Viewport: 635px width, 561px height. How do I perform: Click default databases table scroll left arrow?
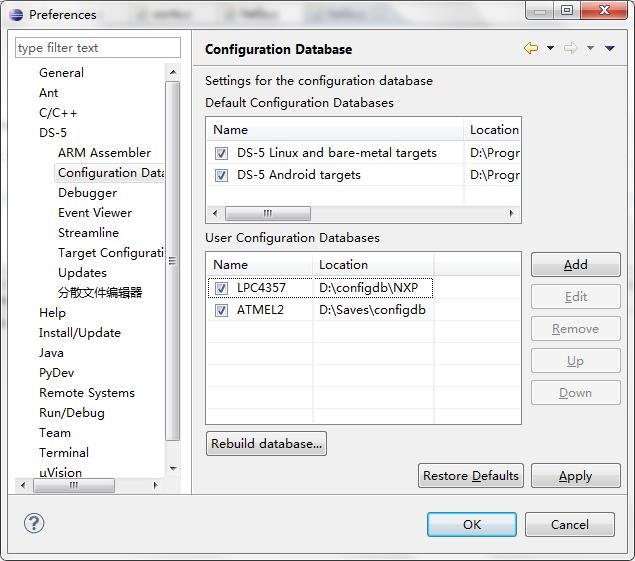pyautogui.click(x=215, y=213)
